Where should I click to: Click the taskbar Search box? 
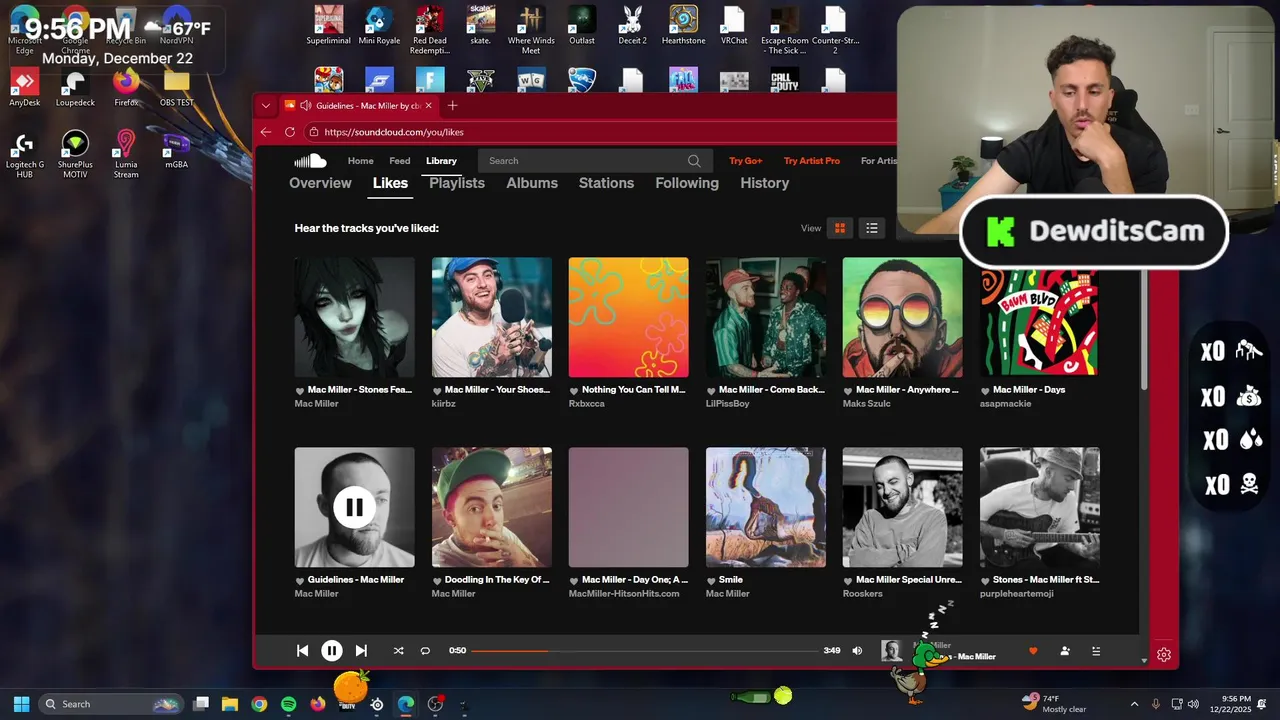[112, 704]
